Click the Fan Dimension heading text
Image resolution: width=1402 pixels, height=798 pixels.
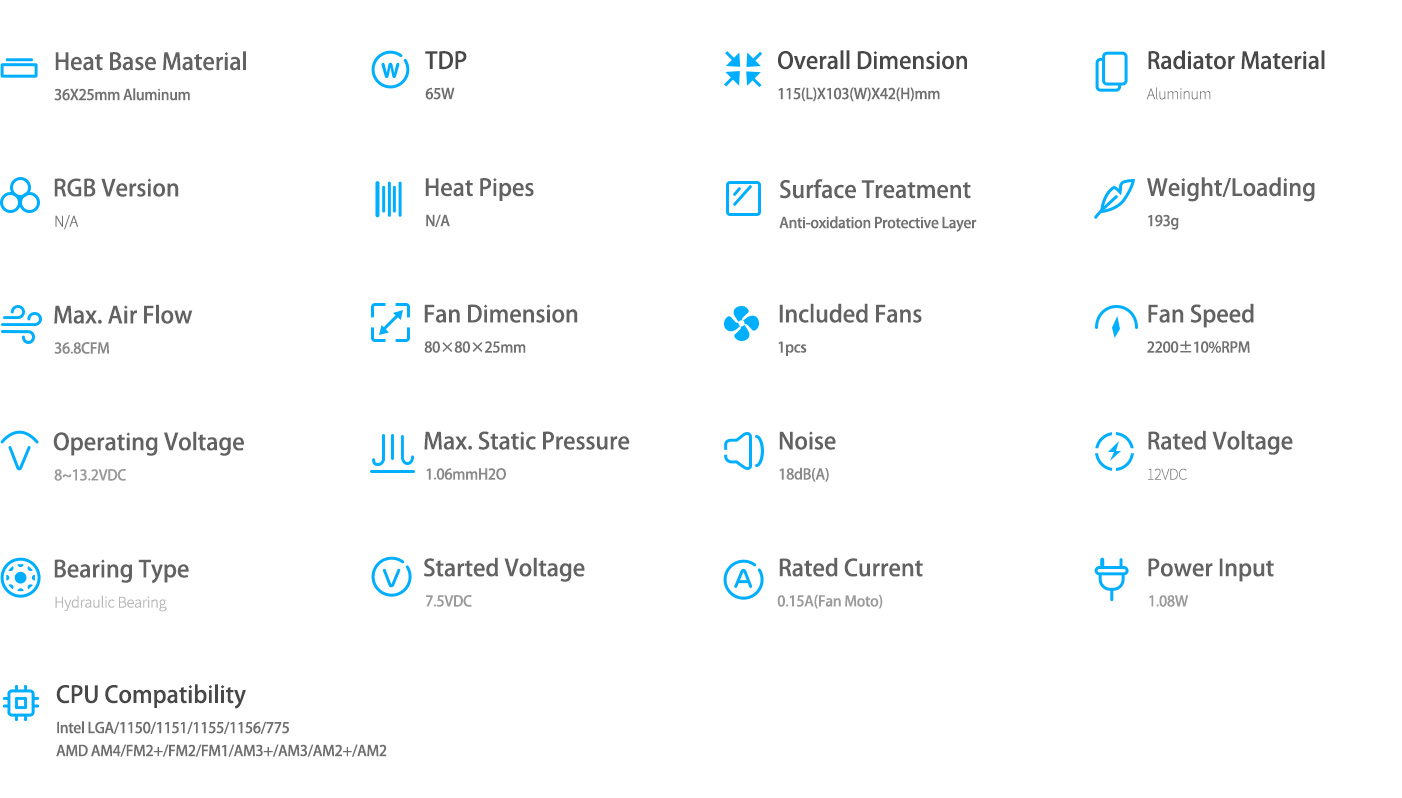501,314
